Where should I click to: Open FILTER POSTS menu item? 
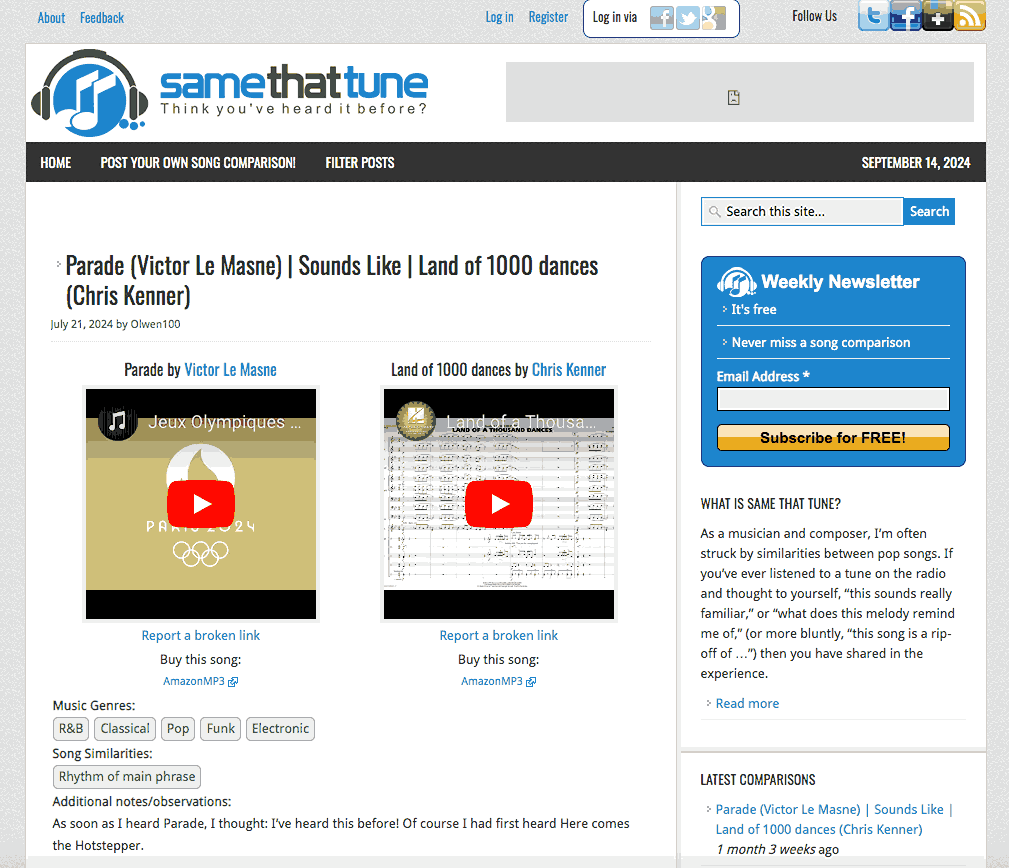pyautogui.click(x=360, y=163)
